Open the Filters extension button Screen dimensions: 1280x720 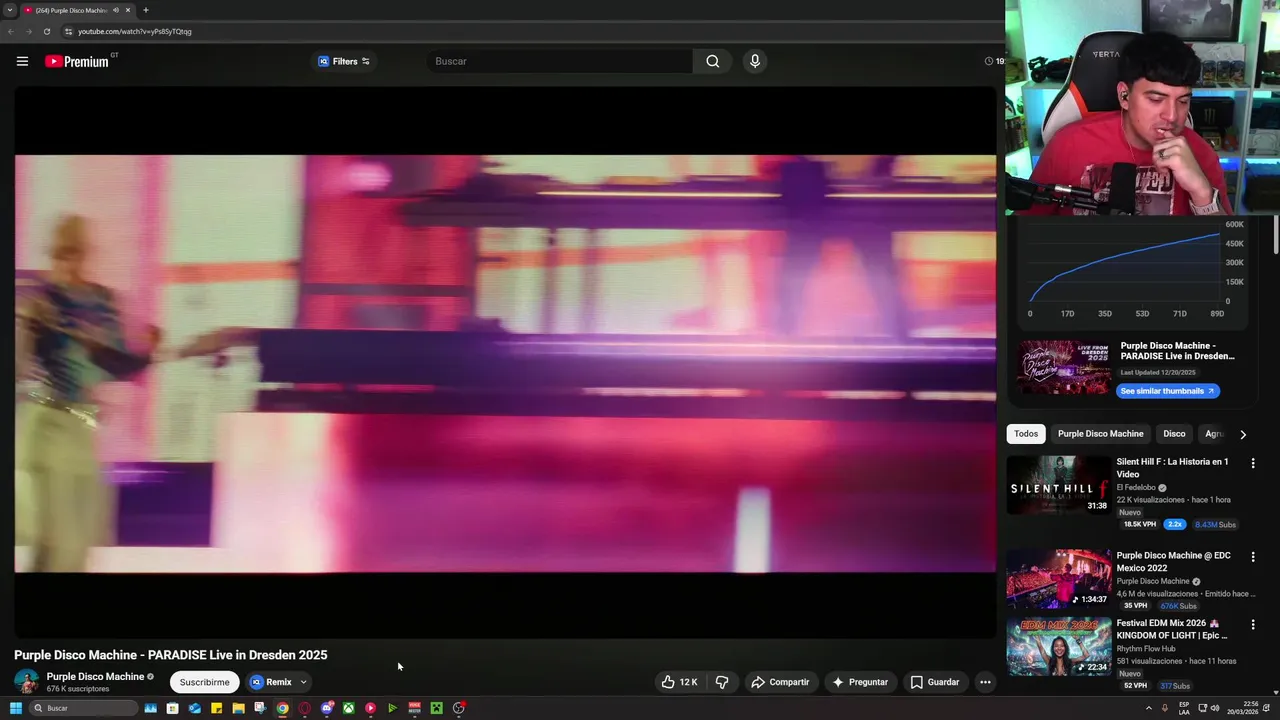344,61
